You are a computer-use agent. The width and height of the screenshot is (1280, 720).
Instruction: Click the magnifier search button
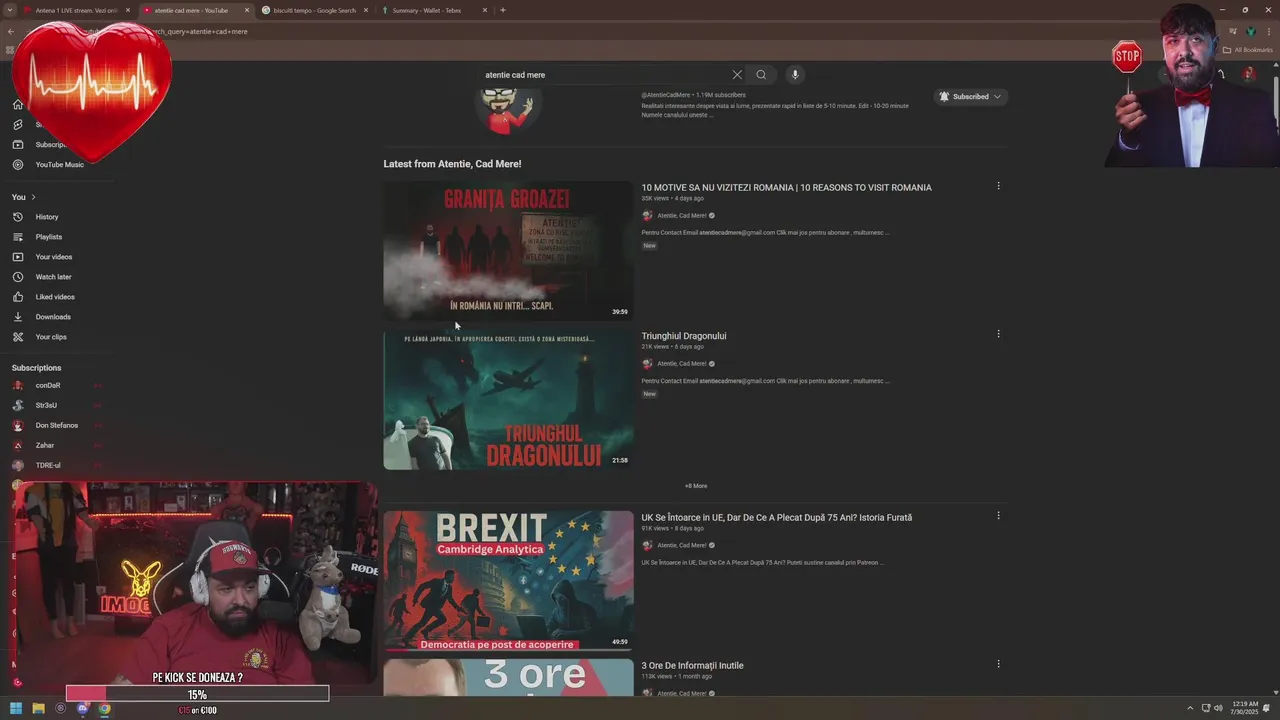pos(761,75)
